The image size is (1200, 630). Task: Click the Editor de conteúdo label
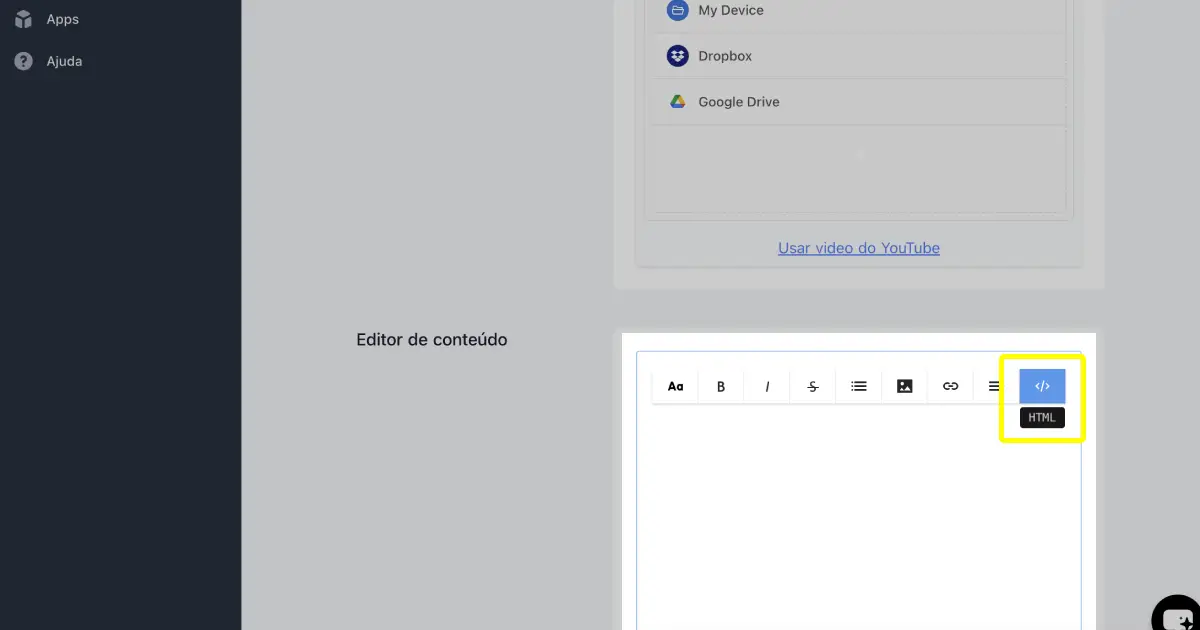click(x=431, y=339)
